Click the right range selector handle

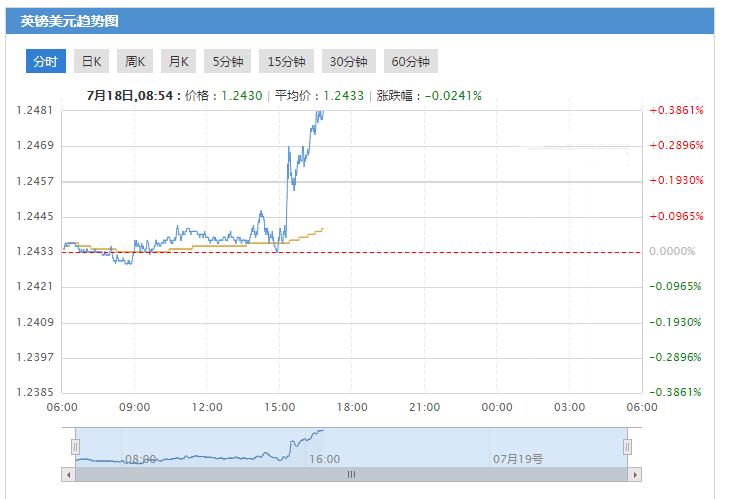[x=627, y=446]
